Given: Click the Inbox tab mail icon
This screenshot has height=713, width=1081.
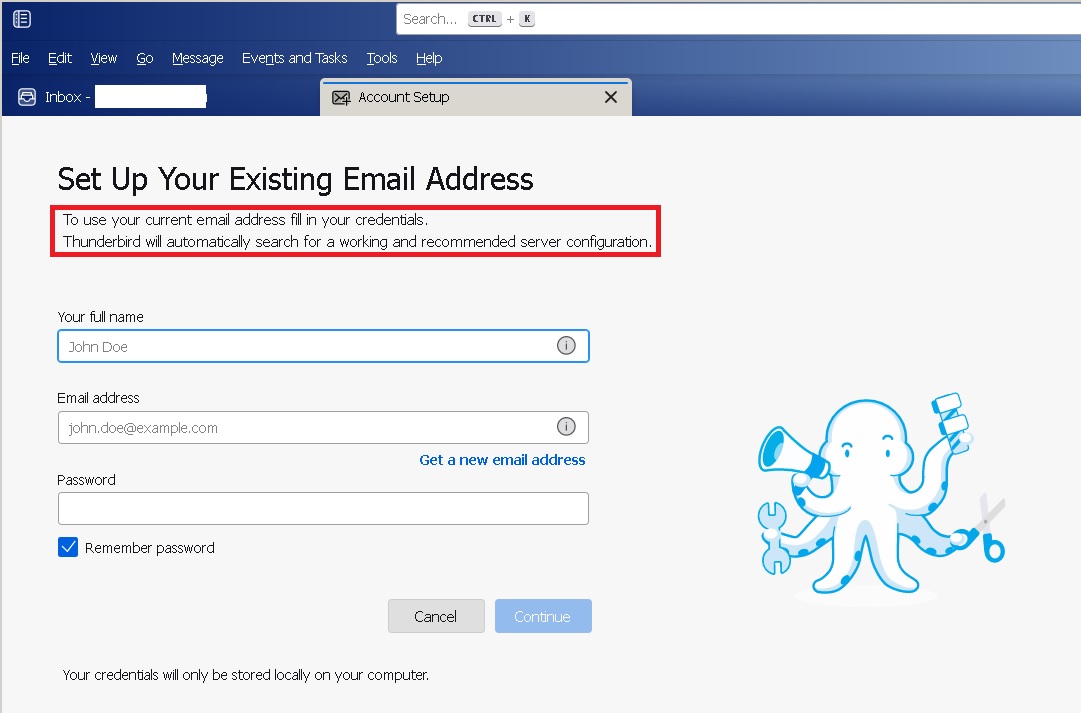Looking at the screenshot, I should [x=27, y=97].
